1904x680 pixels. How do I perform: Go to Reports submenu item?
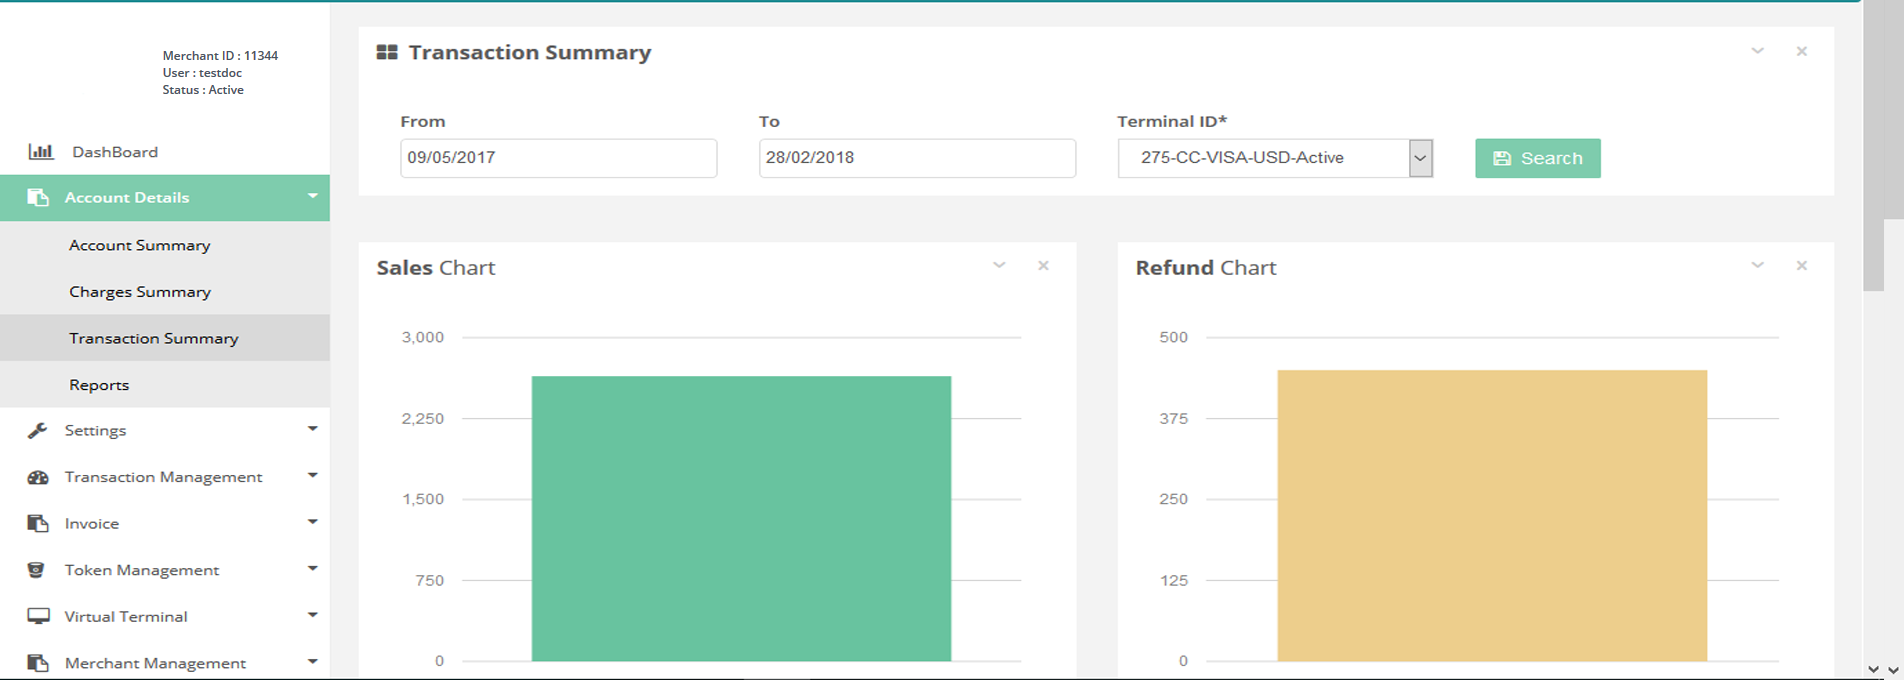(x=99, y=385)
